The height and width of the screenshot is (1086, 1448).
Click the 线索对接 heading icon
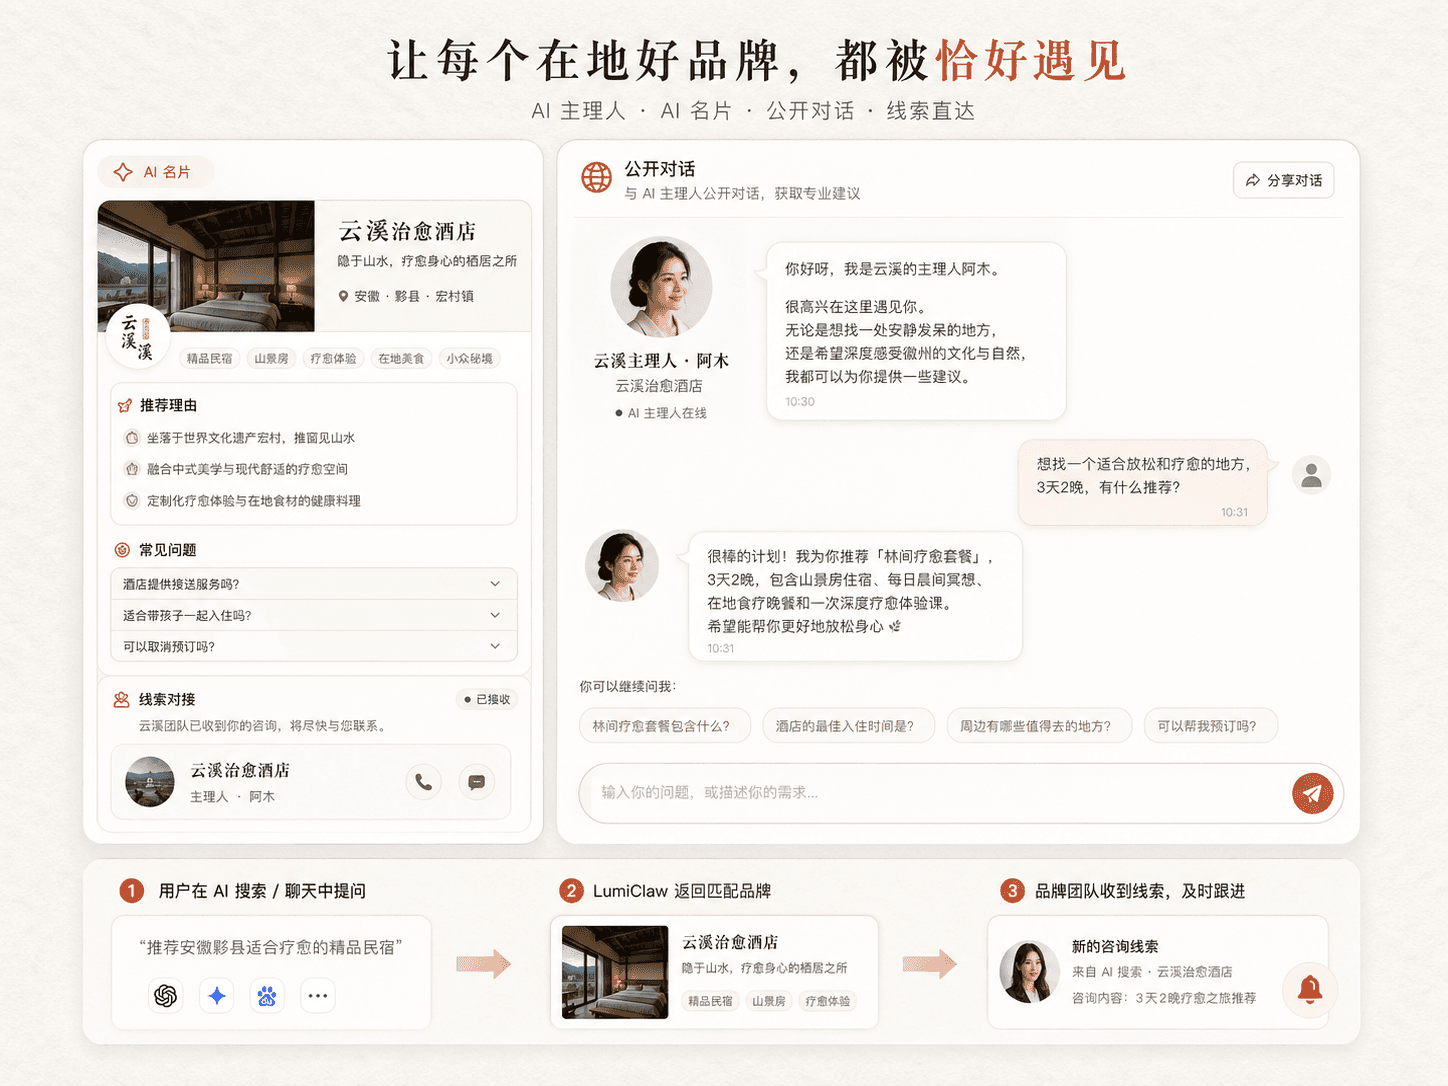tap(122, 699)
